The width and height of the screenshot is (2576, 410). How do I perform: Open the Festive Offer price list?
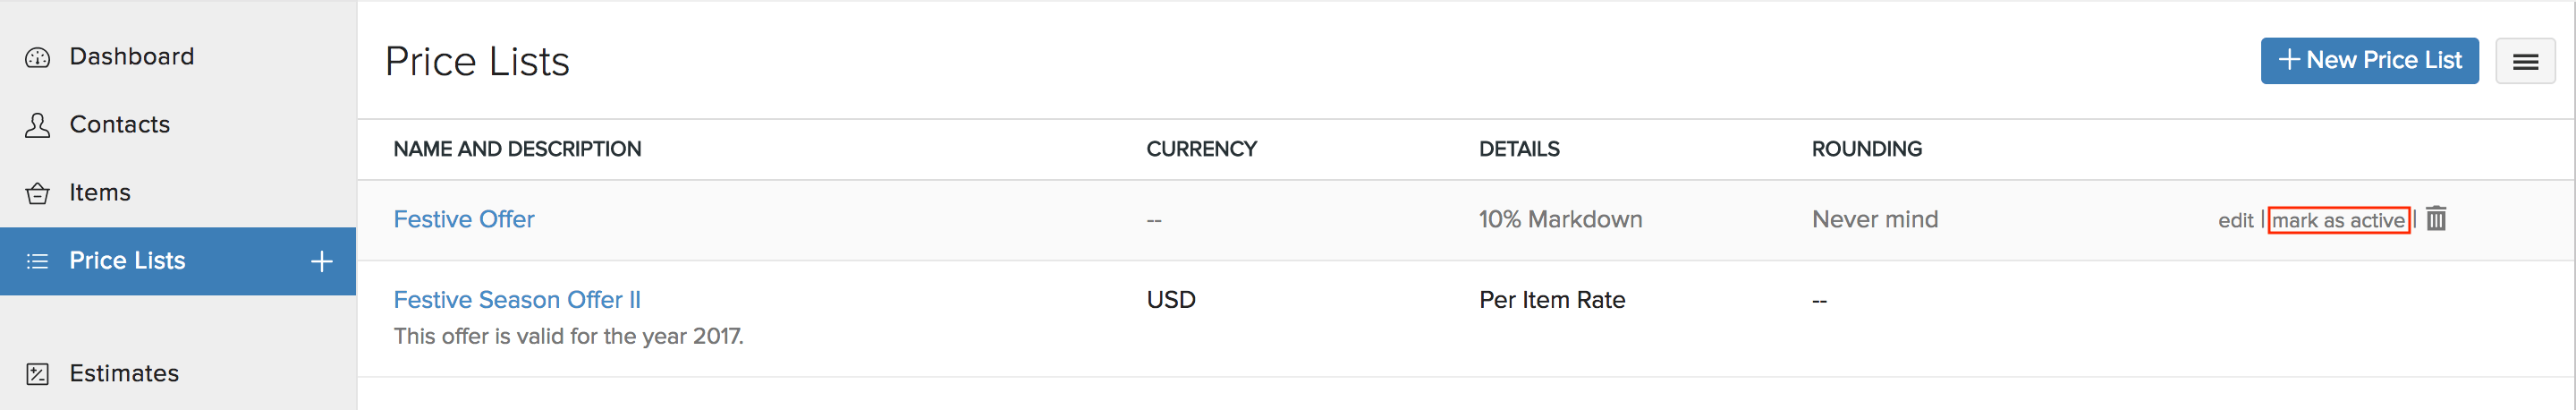point(464,219)
